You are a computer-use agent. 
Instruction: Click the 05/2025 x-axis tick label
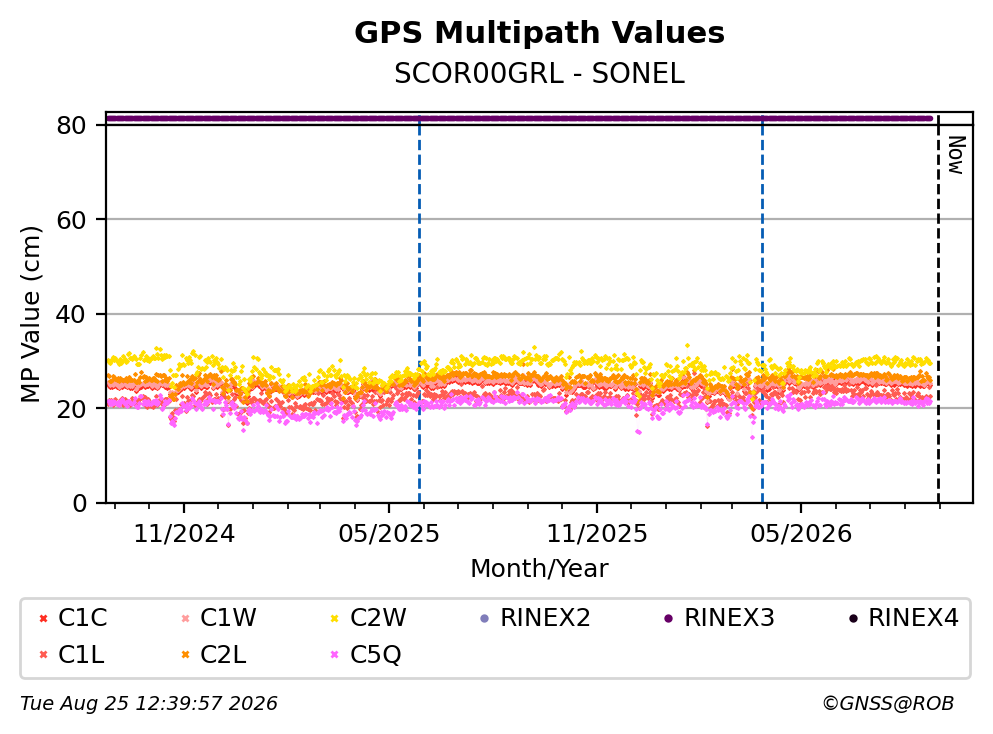pyautogui.click(x=388, y=534)
